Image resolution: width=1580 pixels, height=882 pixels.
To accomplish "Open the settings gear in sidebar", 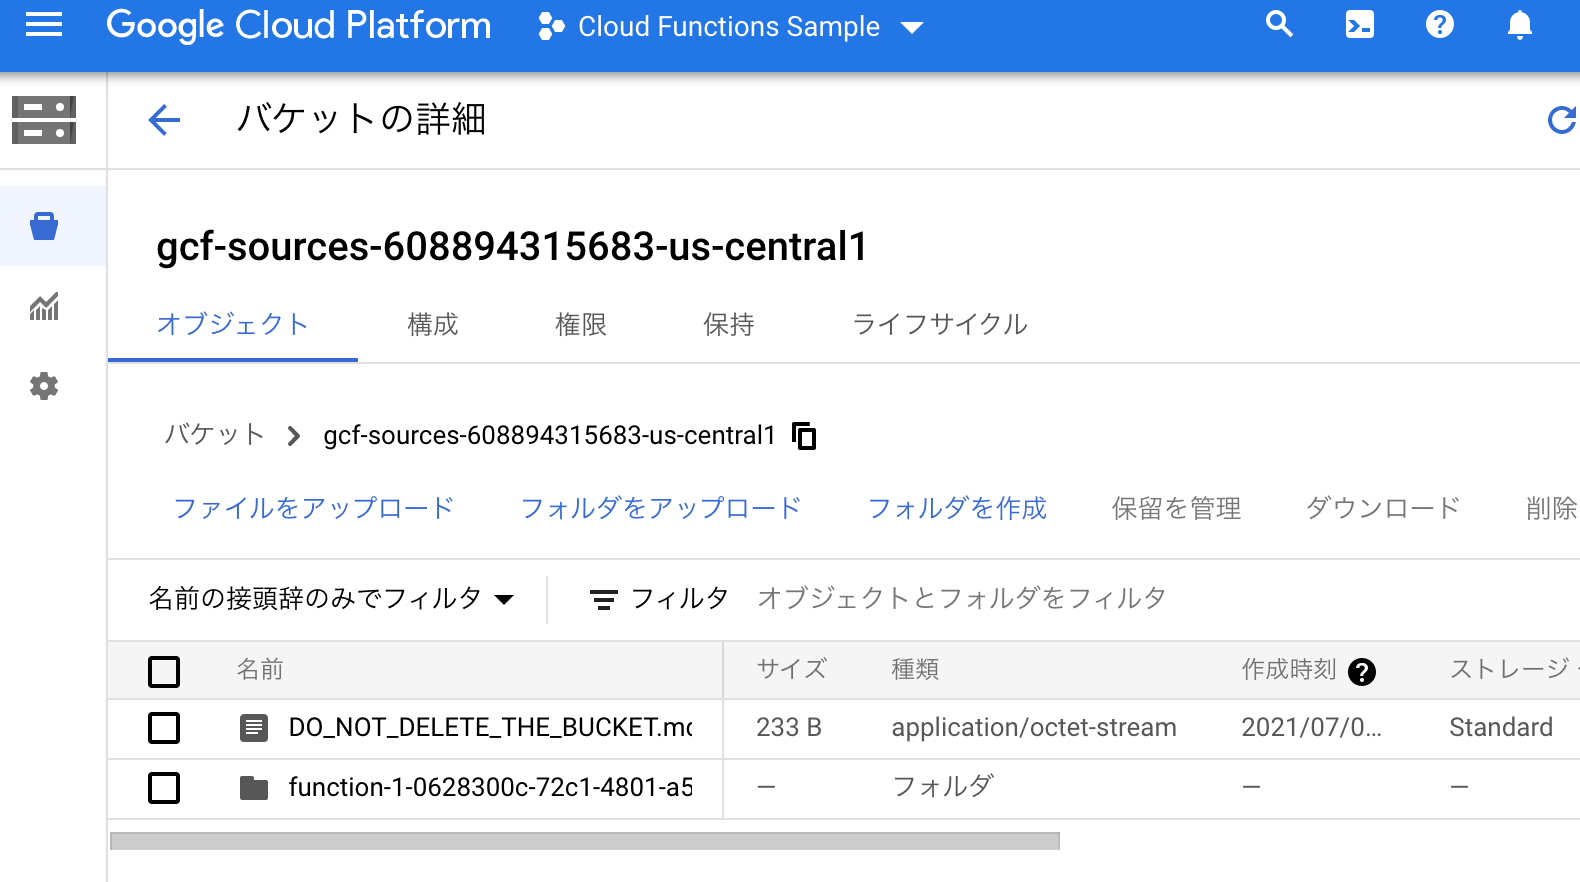I will click(44, 386).
